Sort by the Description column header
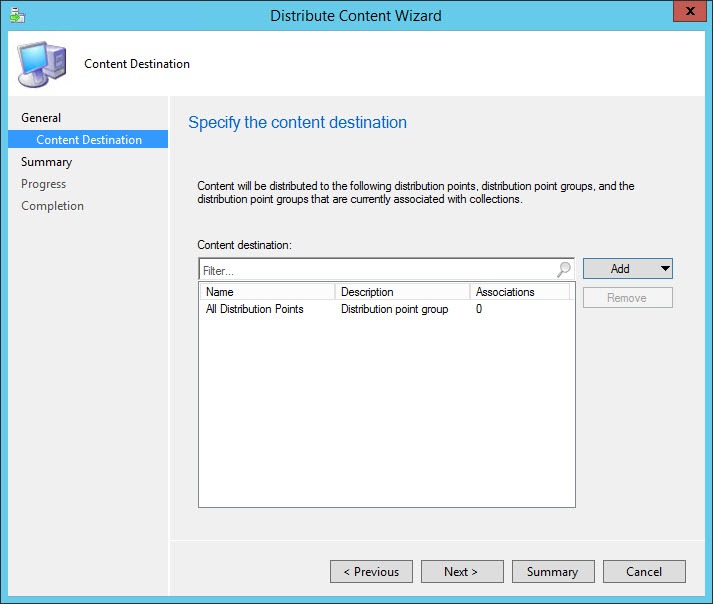 click(x=402, y=292)
